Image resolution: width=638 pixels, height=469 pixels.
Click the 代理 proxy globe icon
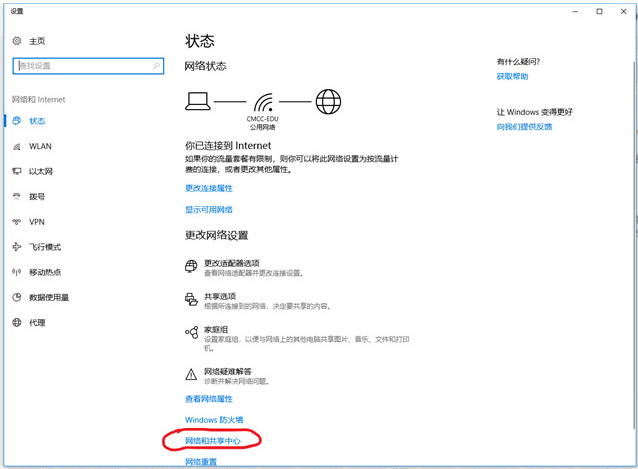(17, 323)
